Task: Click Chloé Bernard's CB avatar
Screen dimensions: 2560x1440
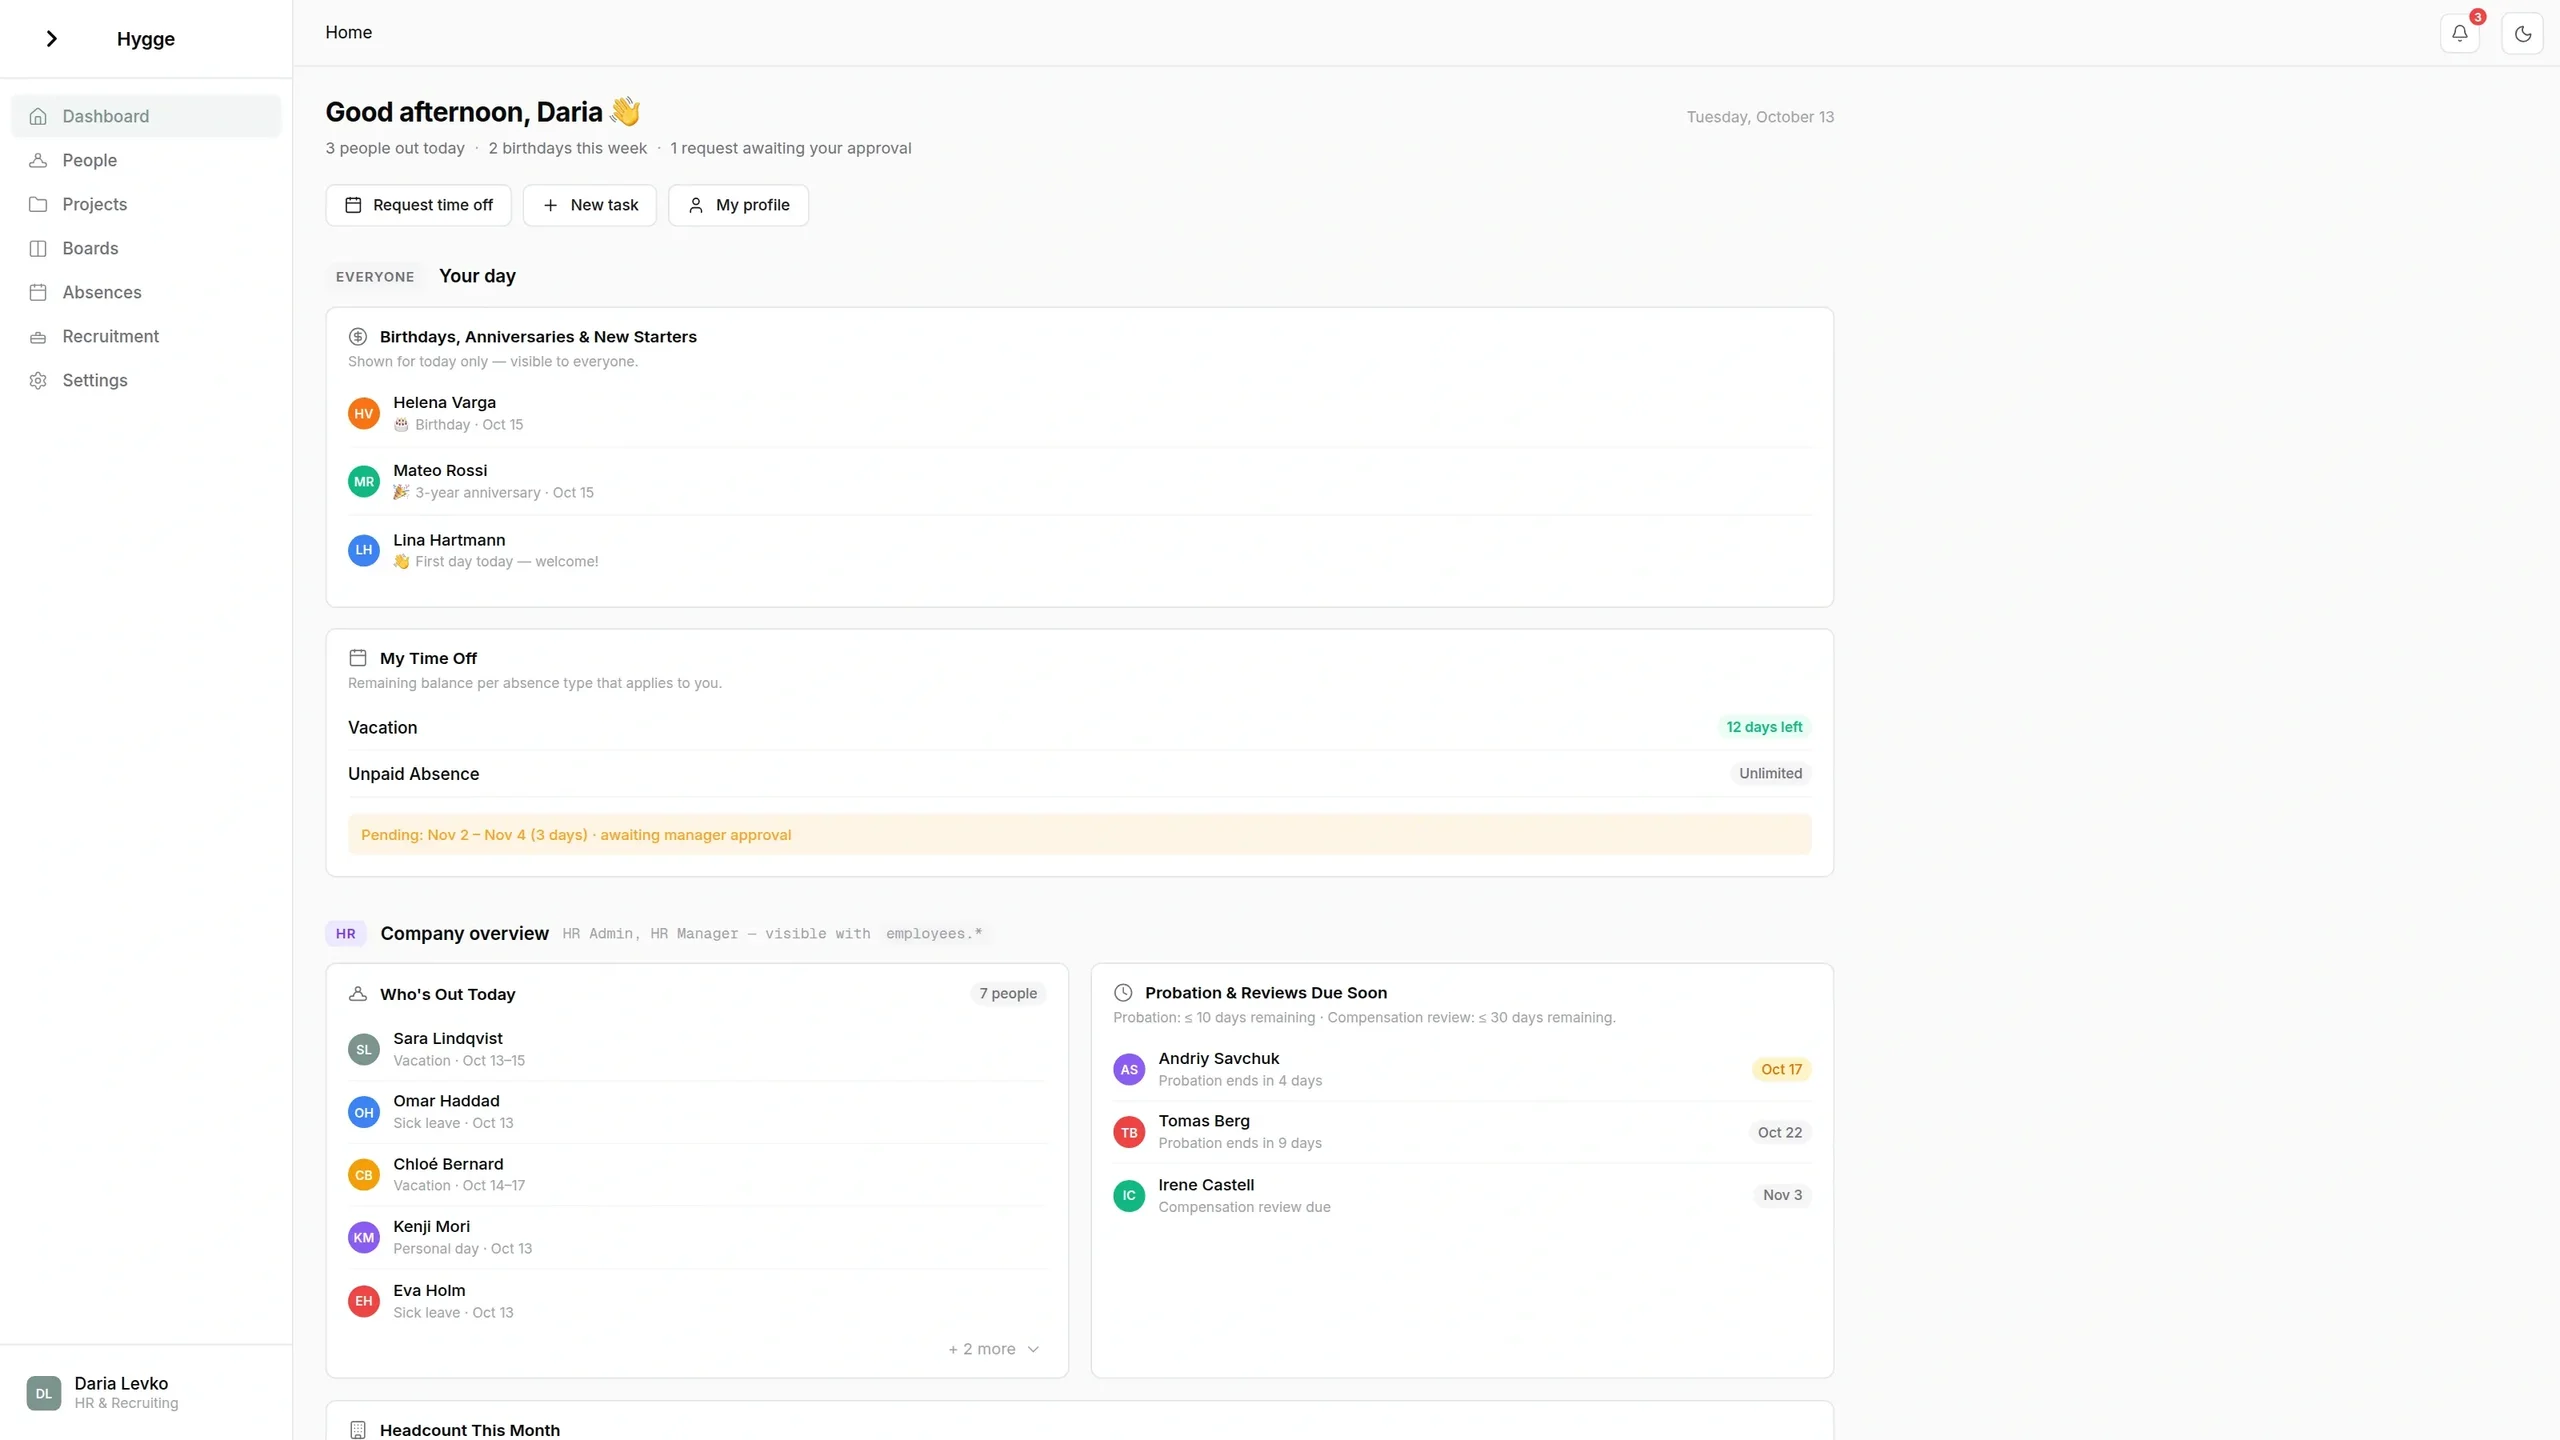Action: pos(364,1175)
